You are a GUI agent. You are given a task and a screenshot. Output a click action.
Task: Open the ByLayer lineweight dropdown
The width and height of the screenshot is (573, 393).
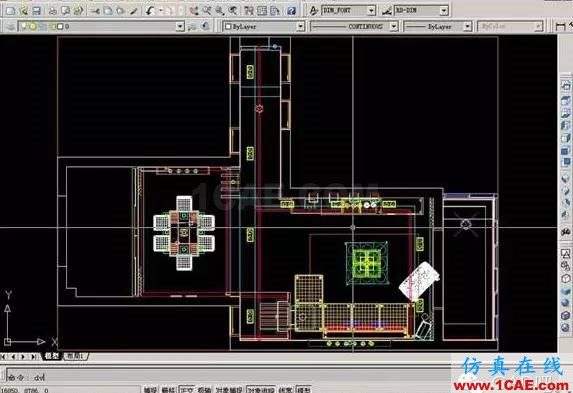pos(468,26)
